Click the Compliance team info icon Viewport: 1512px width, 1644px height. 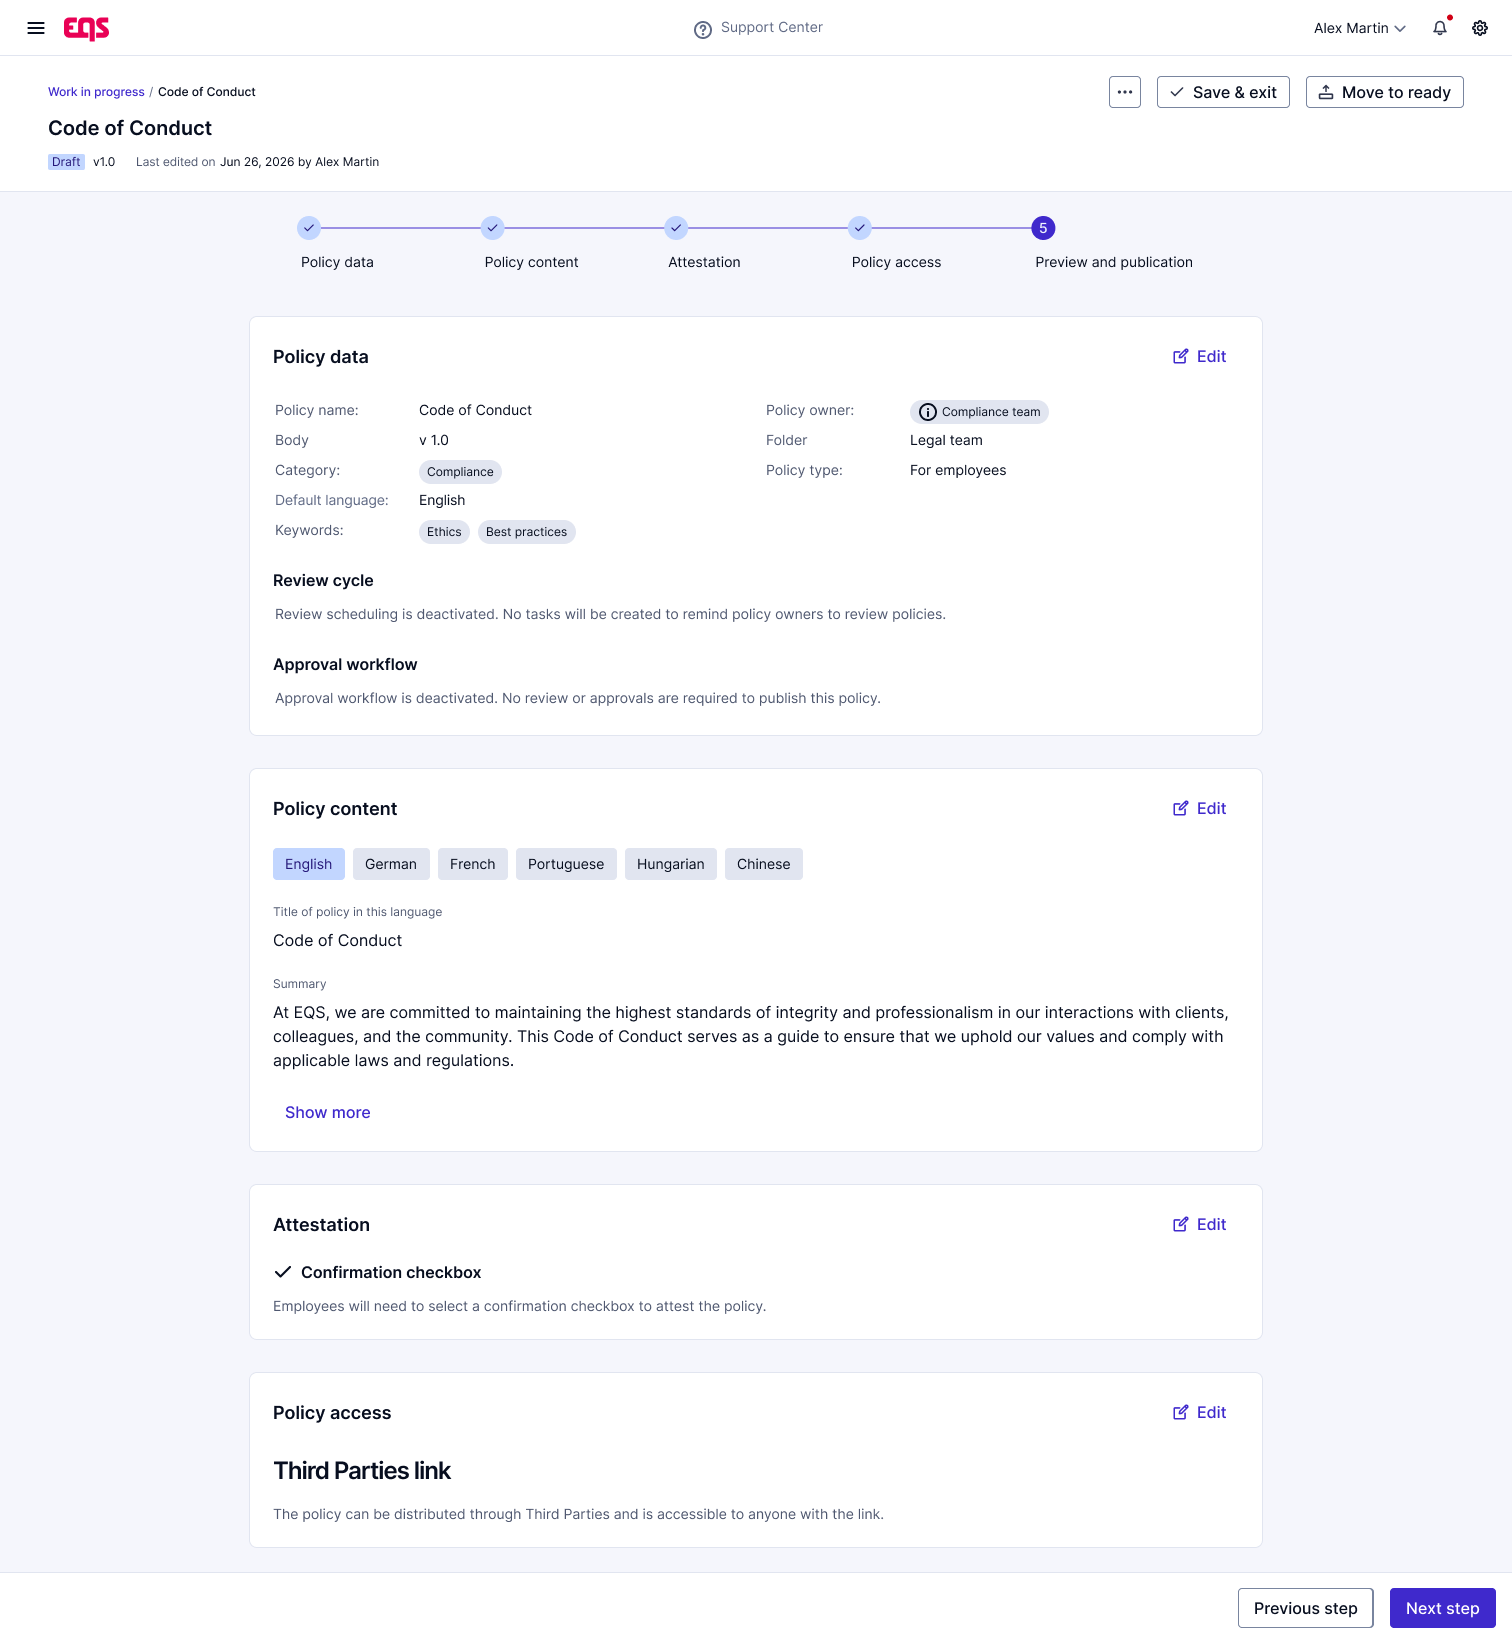pos(928,412)
